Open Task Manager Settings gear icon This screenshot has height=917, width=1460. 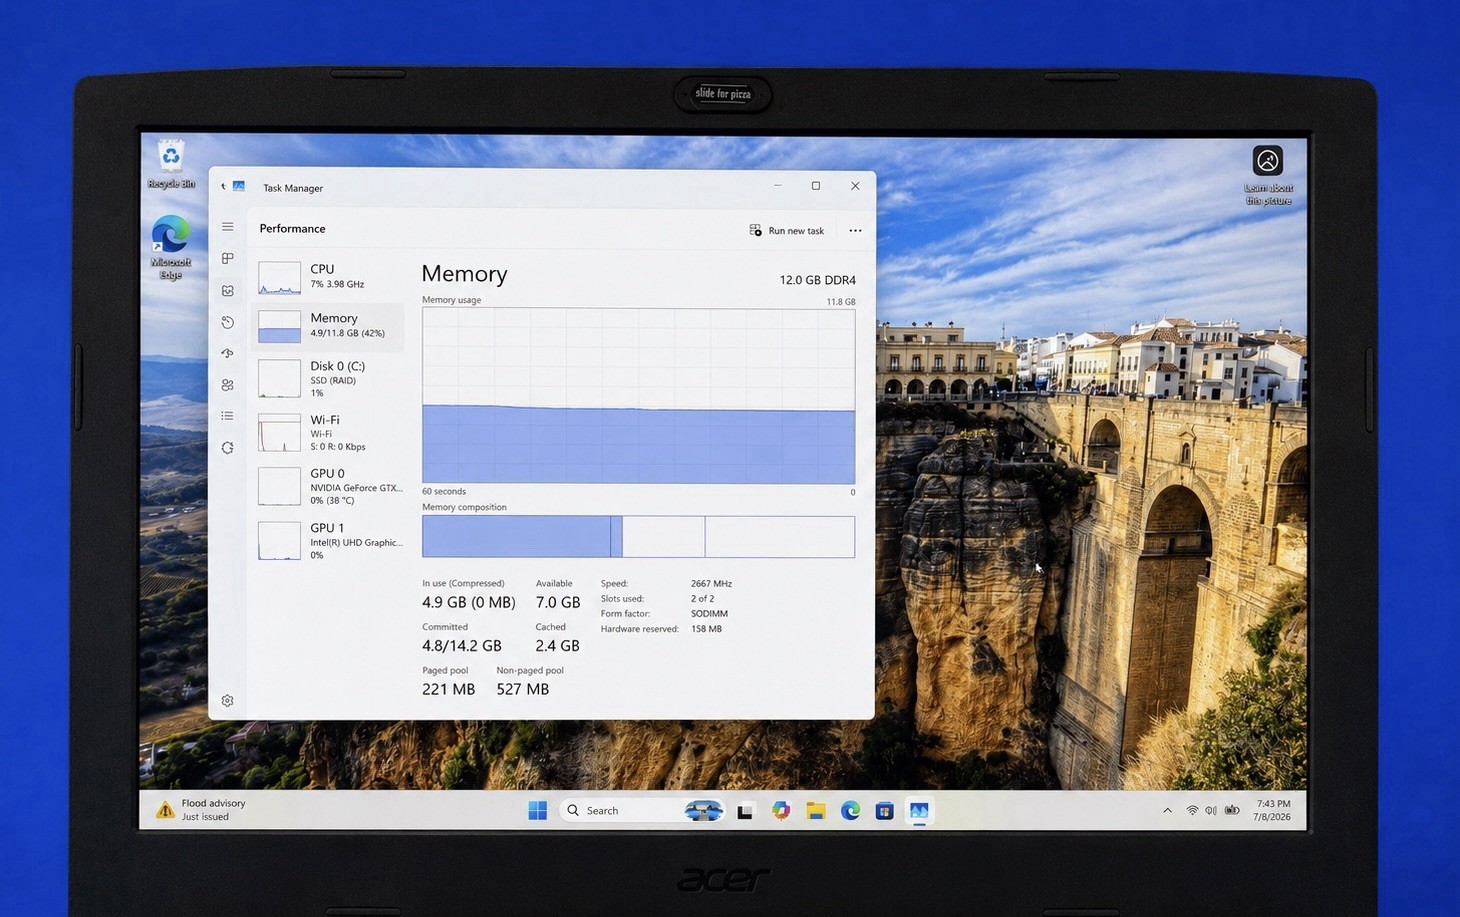pyautogui.click(x=228, y=701)
